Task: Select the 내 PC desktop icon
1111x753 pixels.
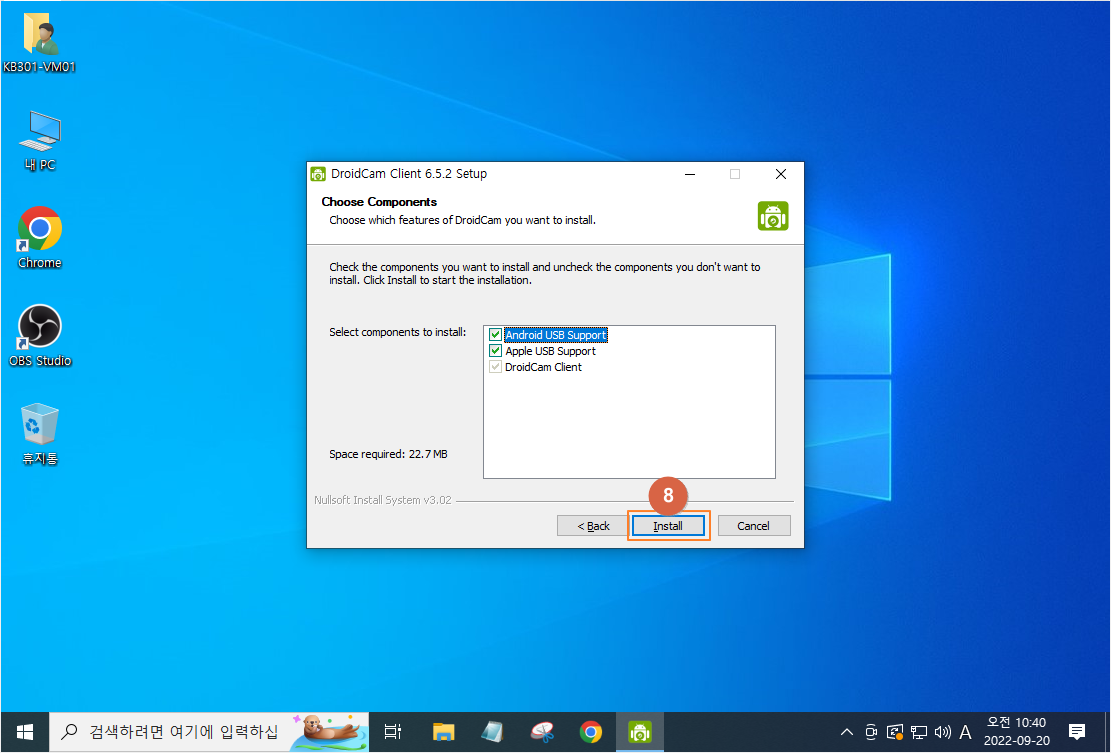Action: tap(40, 141)
